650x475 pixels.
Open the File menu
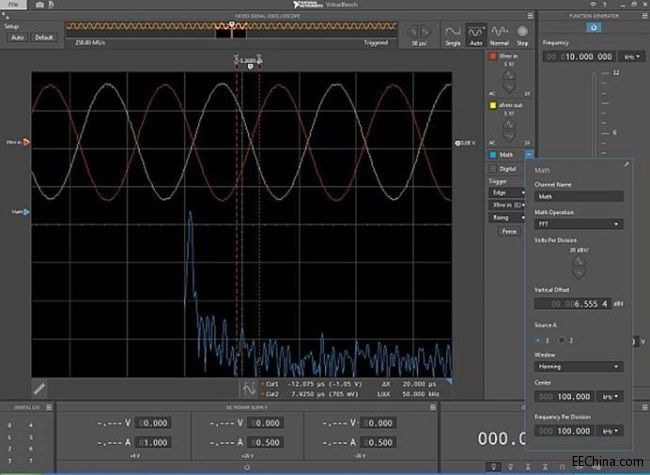click(x=13, y=5)
